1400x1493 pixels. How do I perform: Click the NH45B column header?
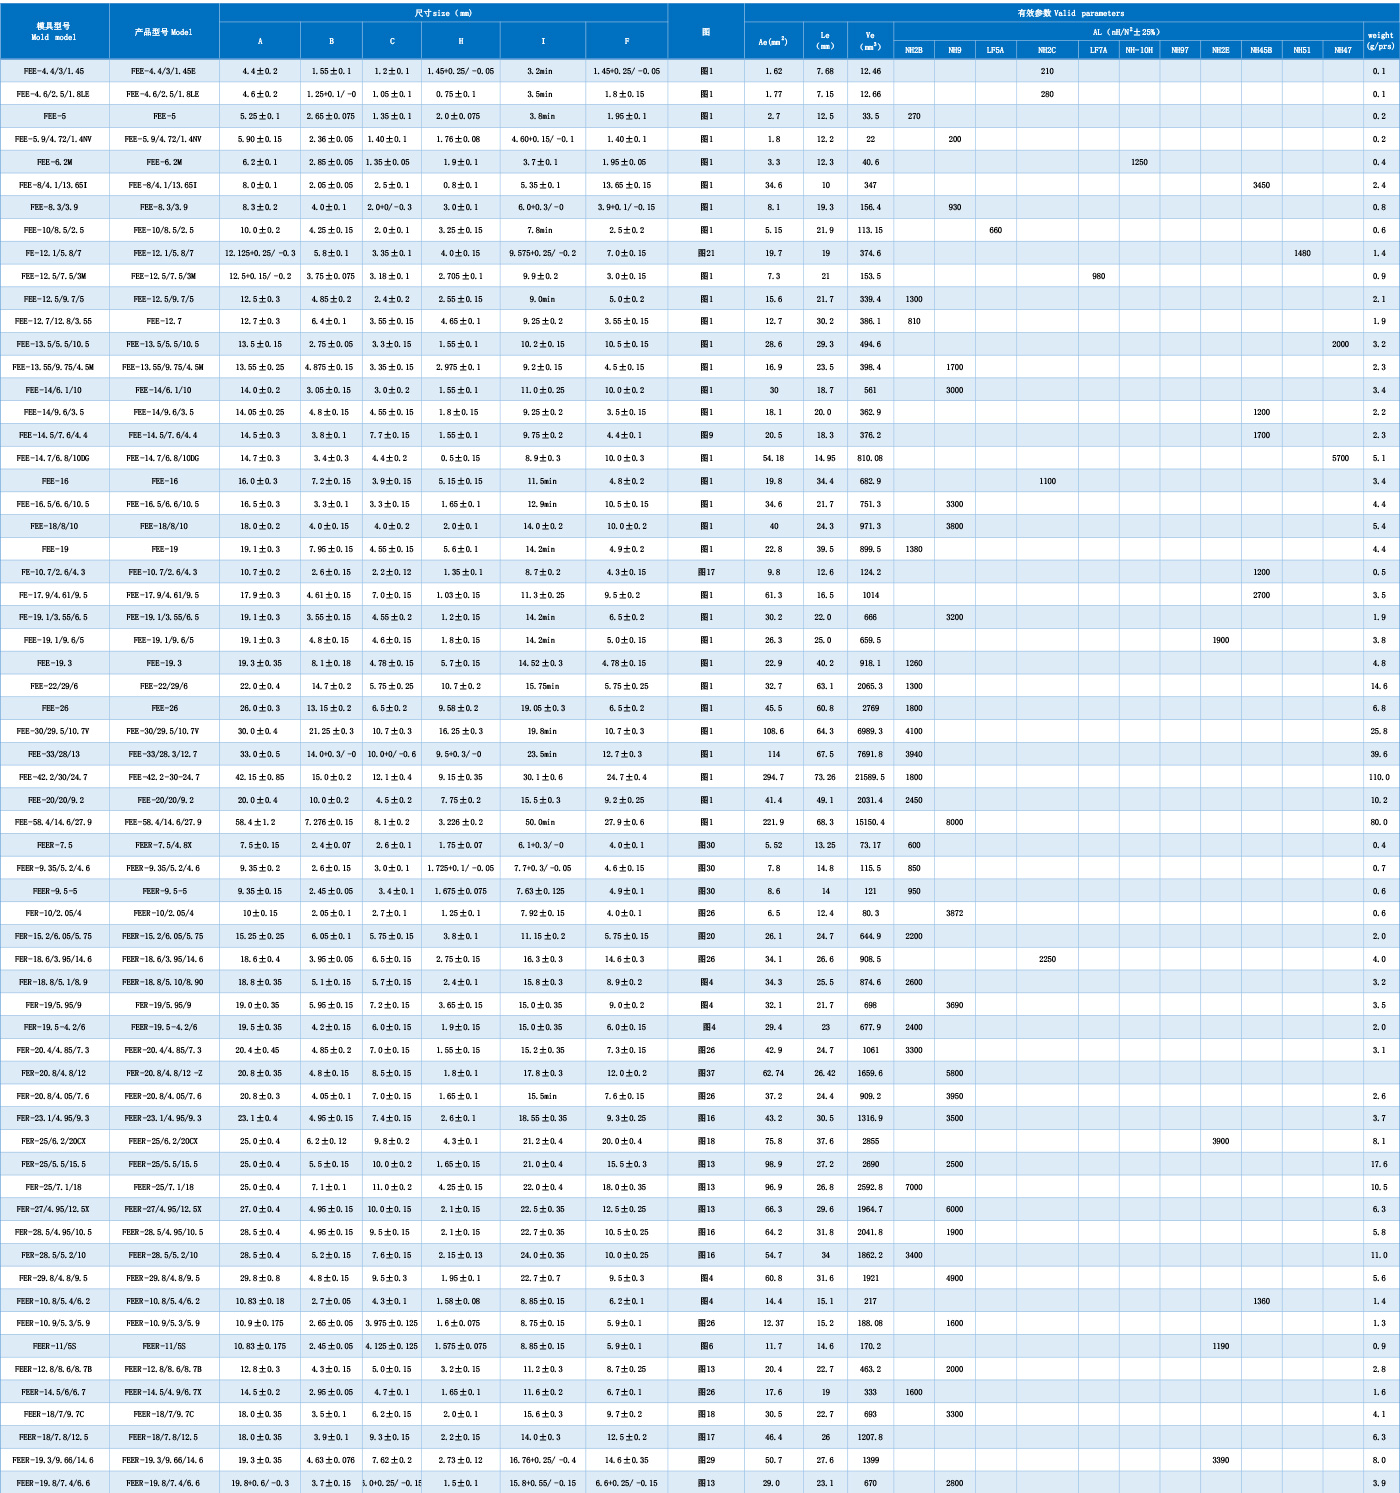(x=1261, y=50)
